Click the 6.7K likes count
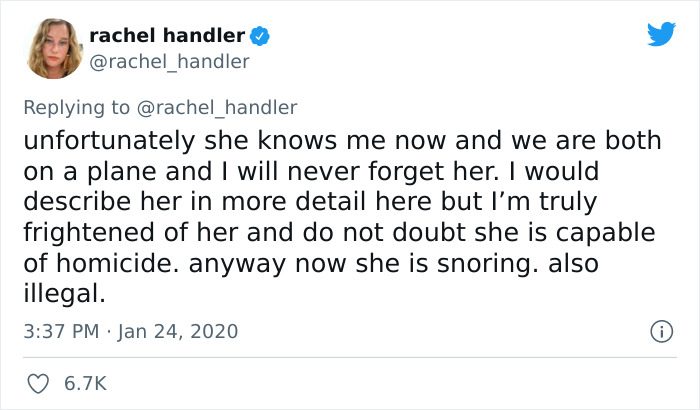Screen dimensions: 700x410 point(86,383)
